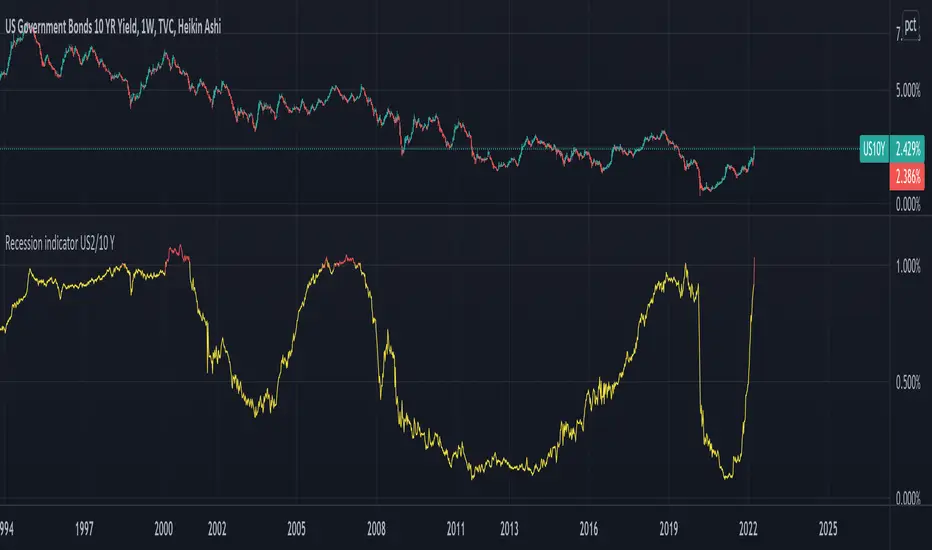
Task: Click the red 2.386% price tag
Action: click(x=907, y=176)
